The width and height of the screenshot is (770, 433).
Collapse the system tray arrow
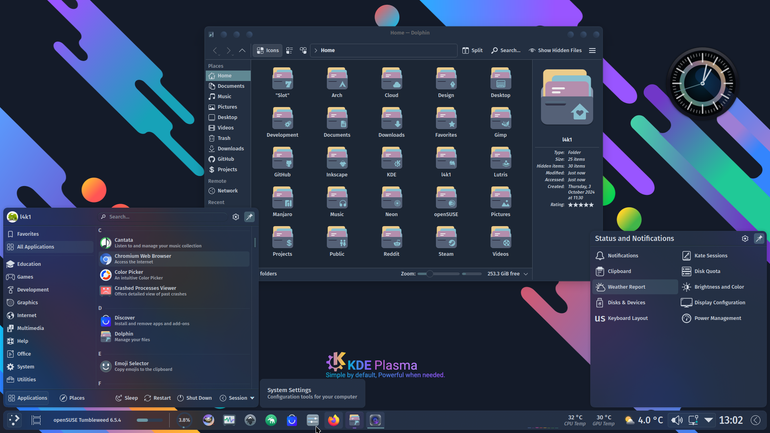pos(709,420)
